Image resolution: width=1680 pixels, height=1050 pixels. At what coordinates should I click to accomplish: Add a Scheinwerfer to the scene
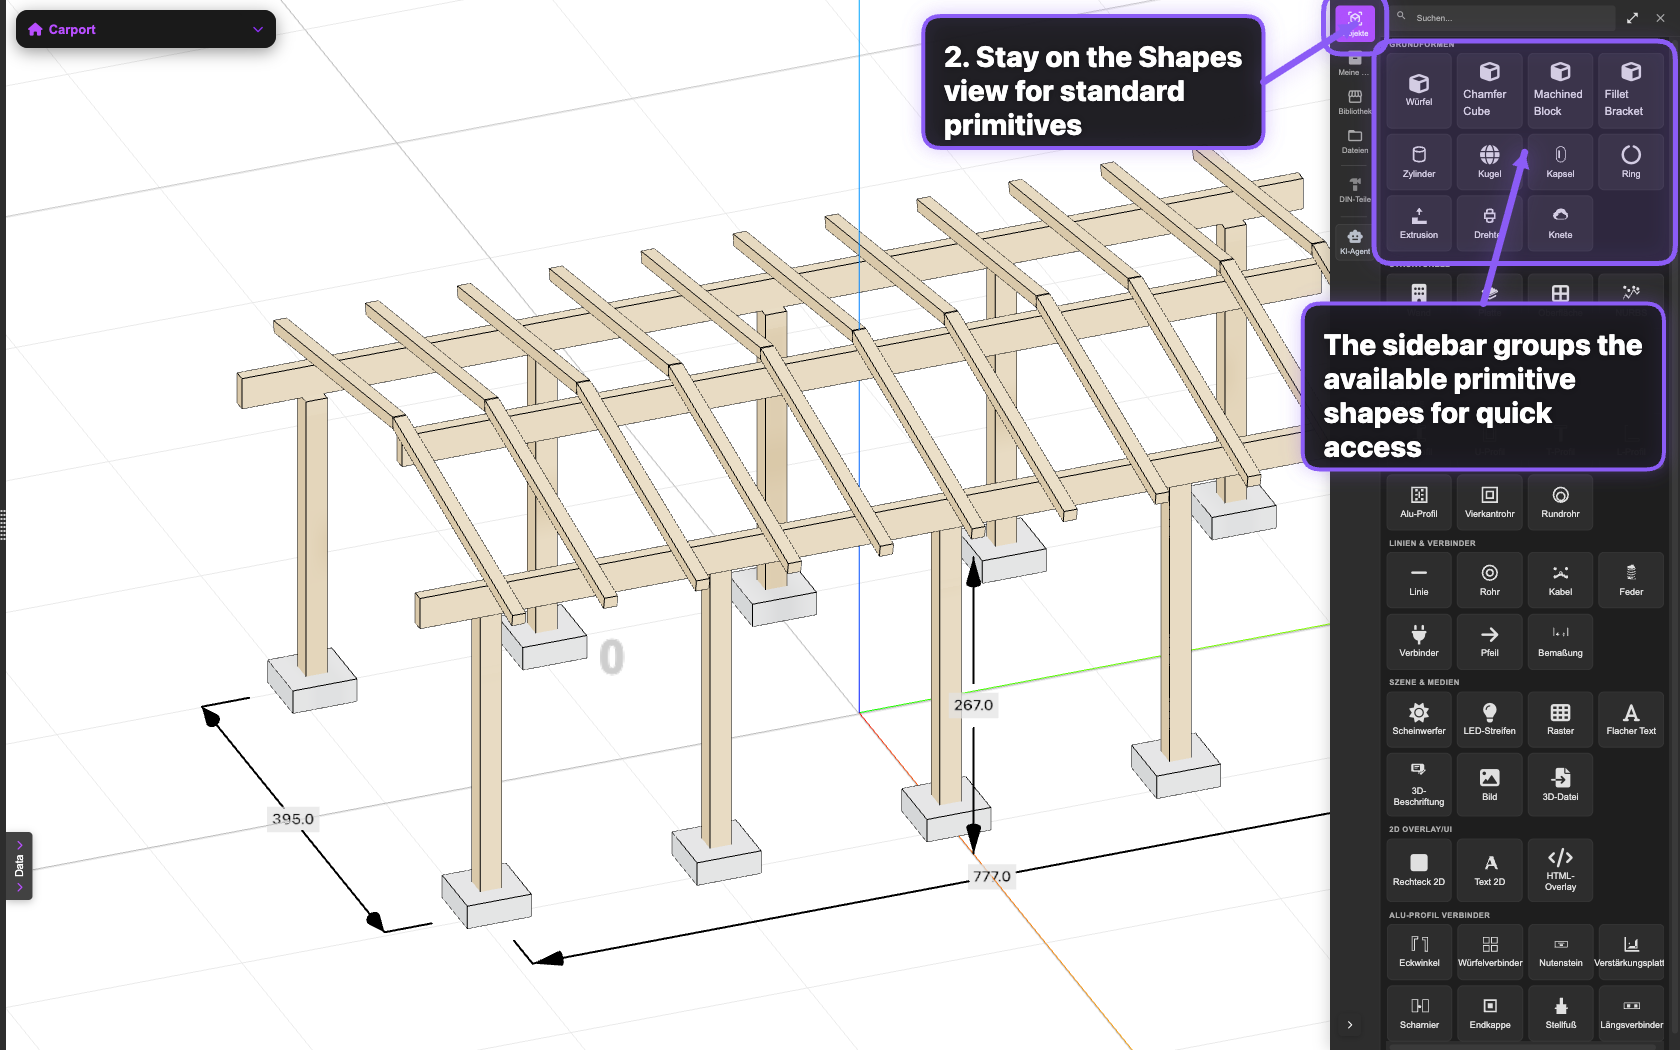1417,718
